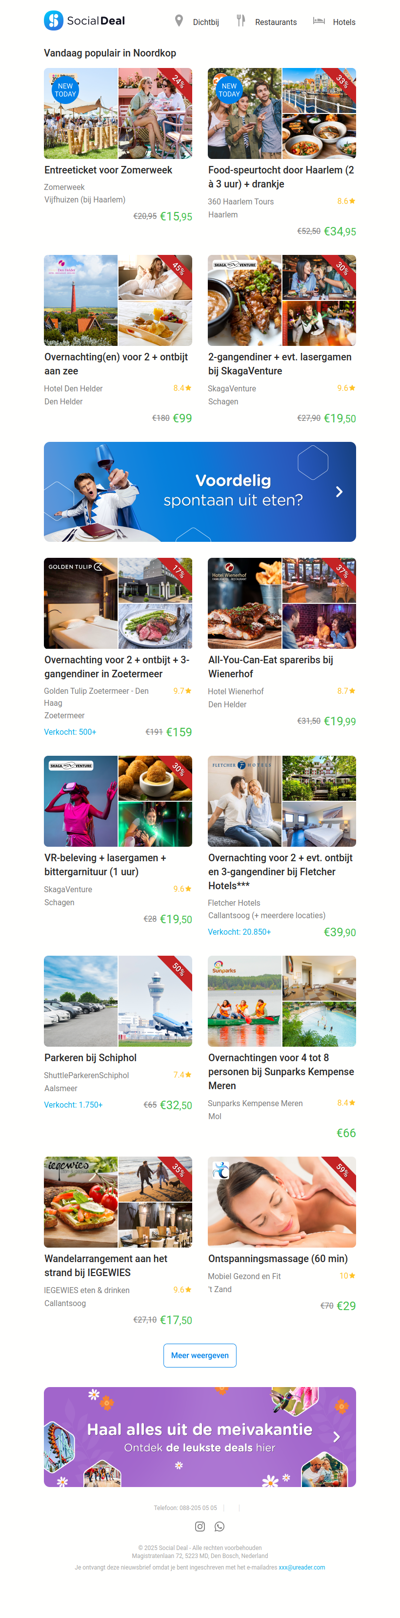
Task: Open the WhatsApp icon in footer
Action: 220,1526
